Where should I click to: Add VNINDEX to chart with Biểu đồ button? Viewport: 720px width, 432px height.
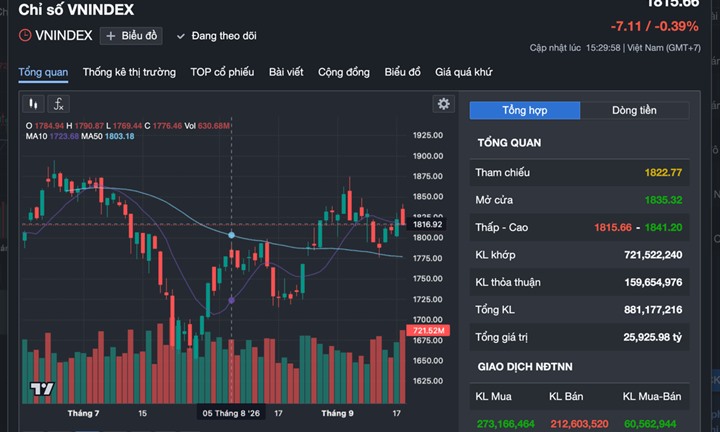(131, 36)
